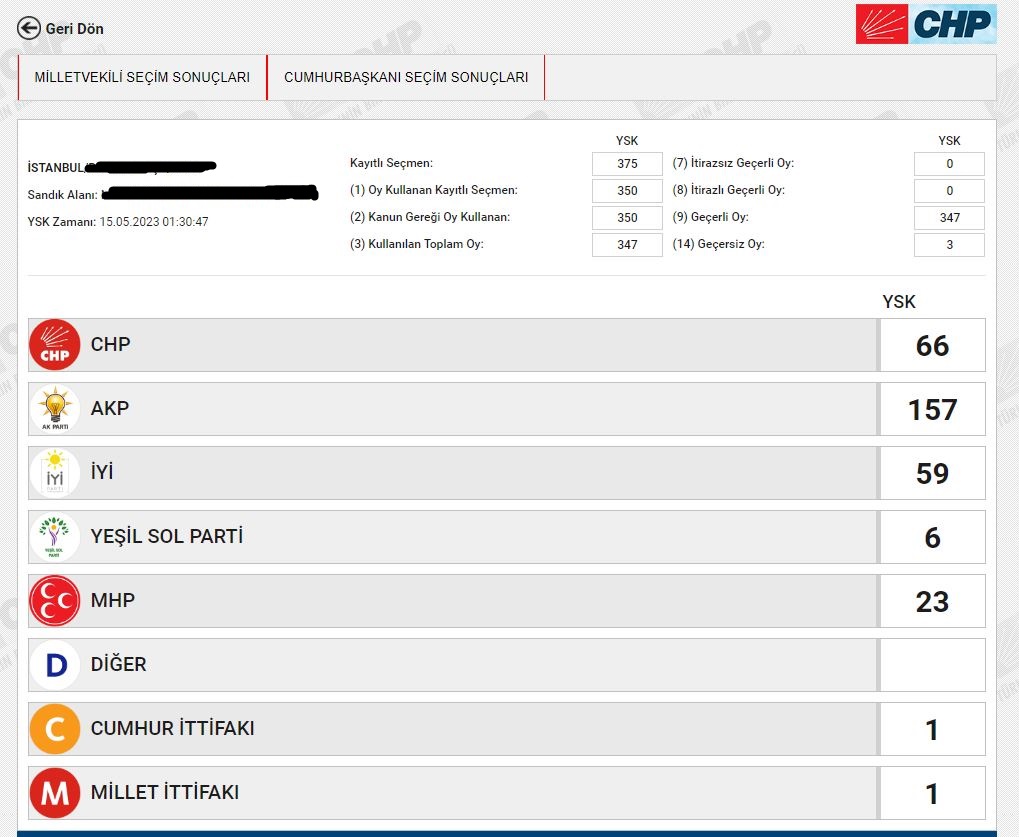Click the Geri Dön back arrow icon
1019x837 pixels.
[29, 29]
